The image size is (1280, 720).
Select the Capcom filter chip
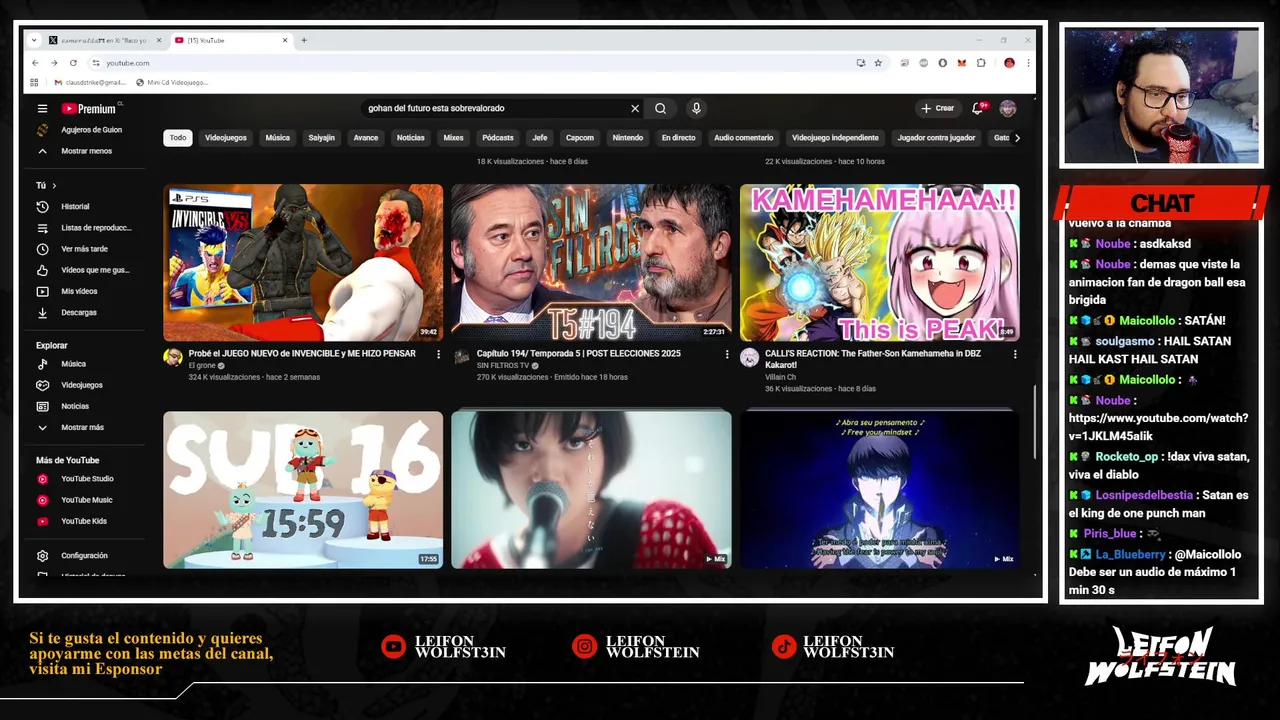click(x=580, y=138)
